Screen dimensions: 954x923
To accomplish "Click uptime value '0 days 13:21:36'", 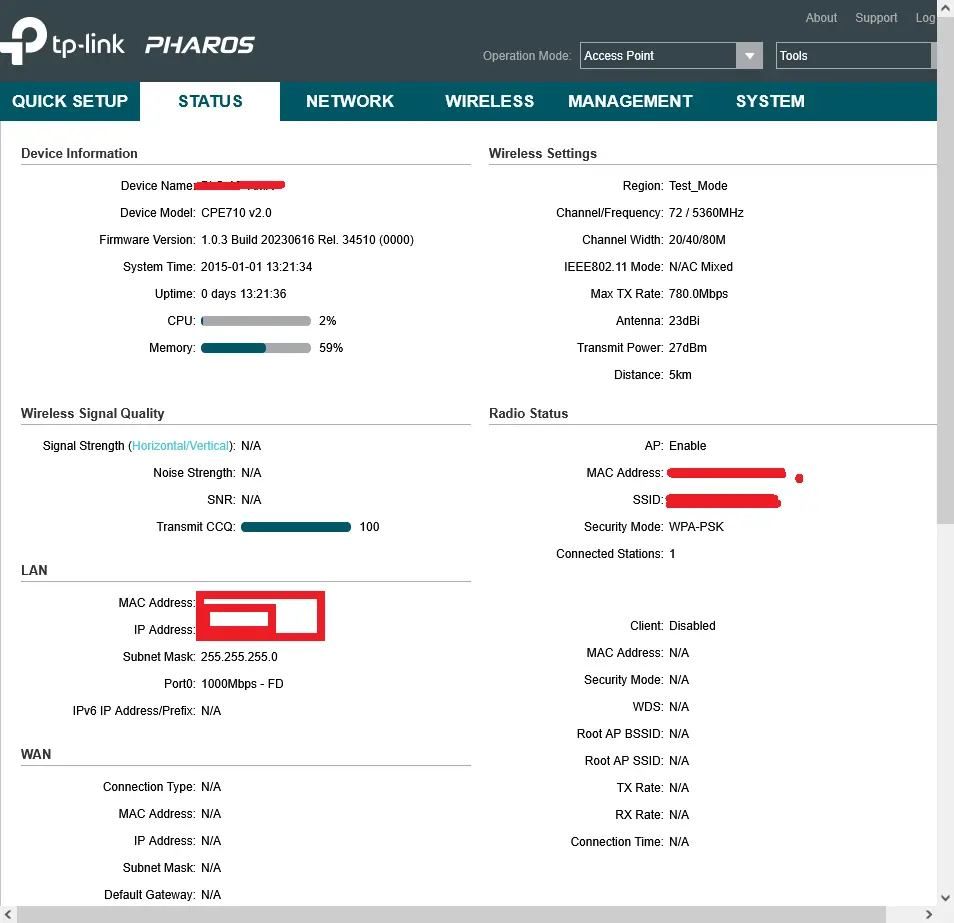I will pyautogui.click(x=243, y=294).
